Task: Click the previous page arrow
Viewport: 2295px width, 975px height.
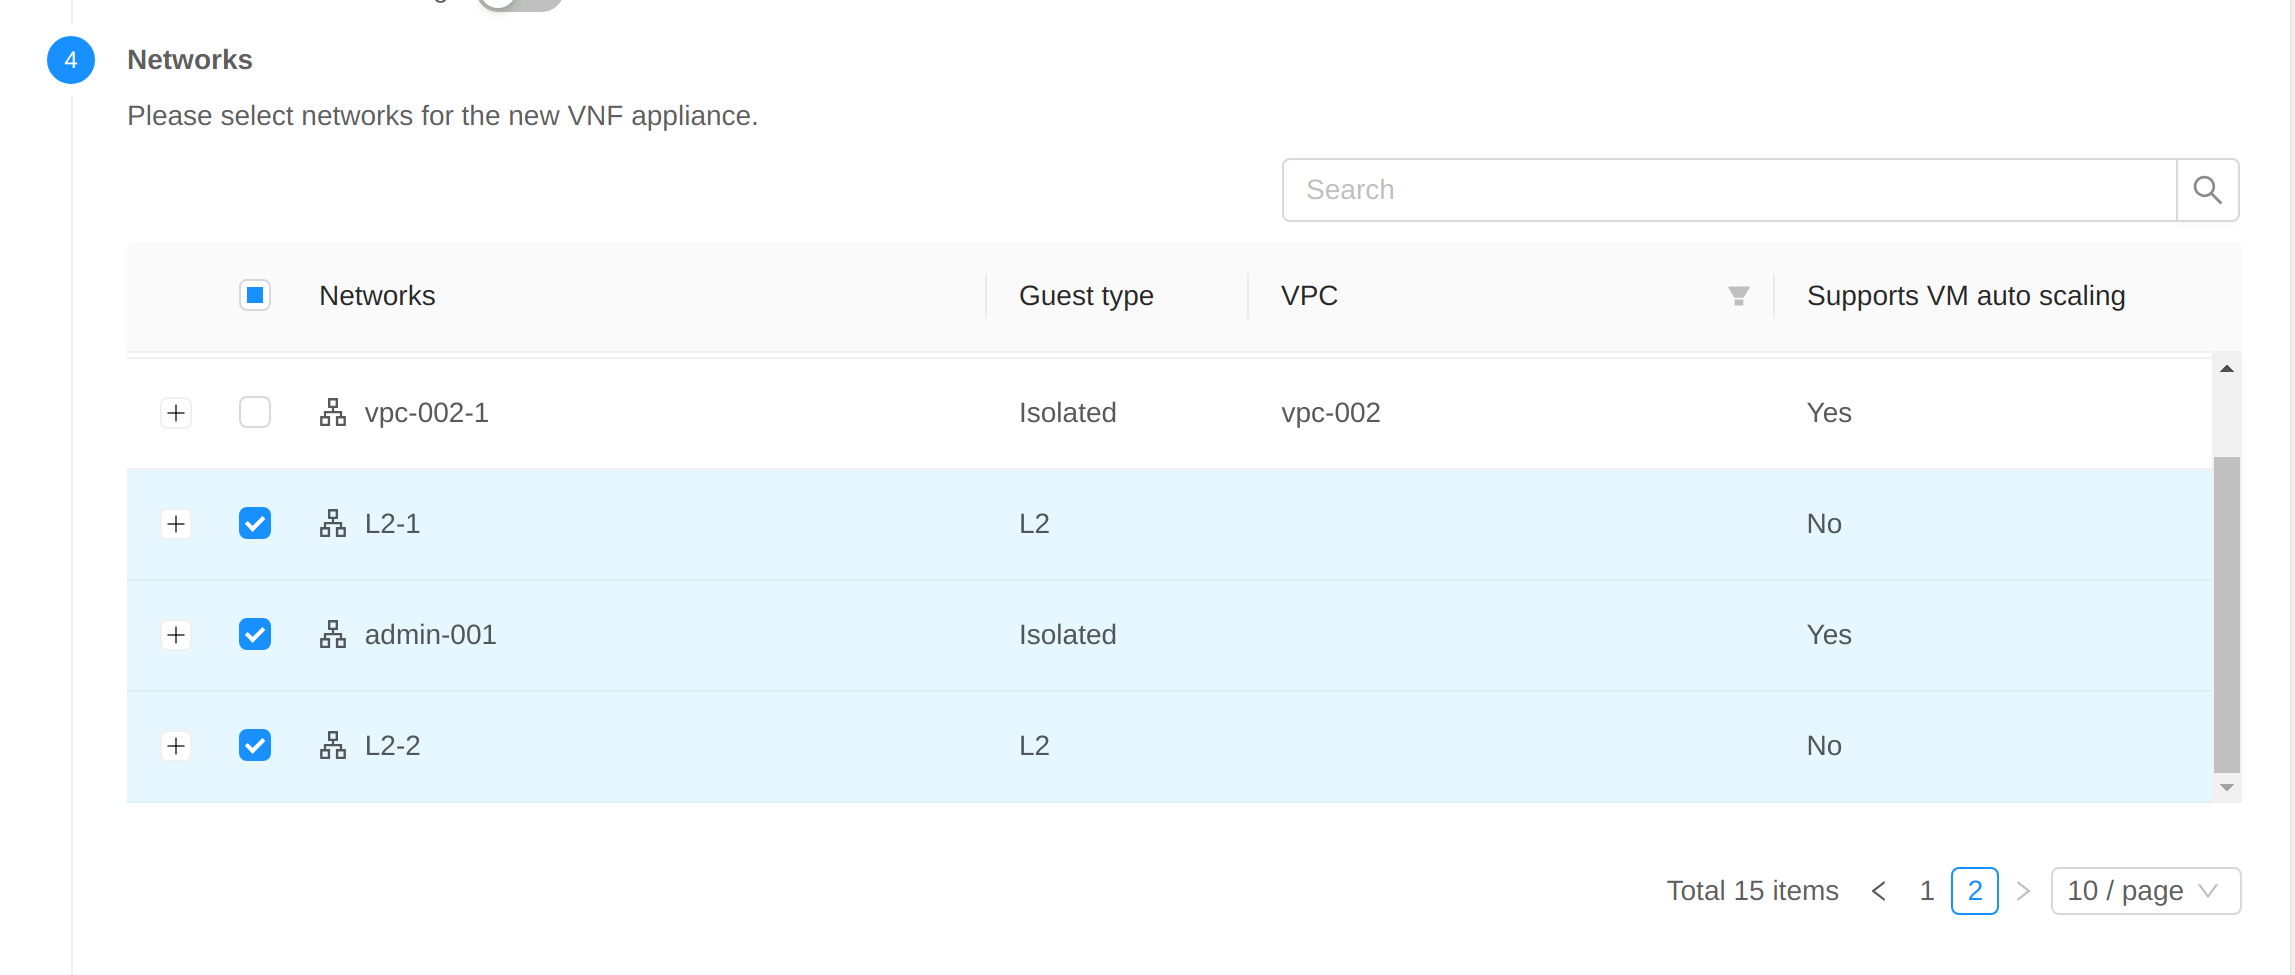Action: (x=1879, y=890)
